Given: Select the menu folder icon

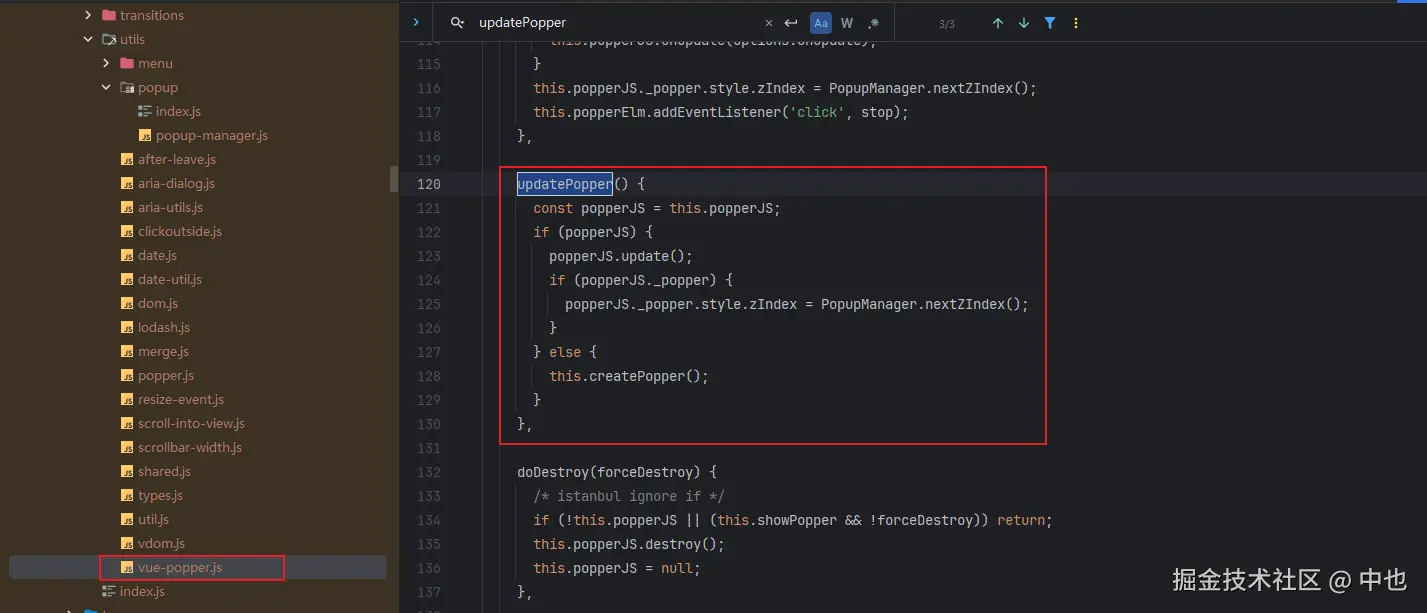Looking at the screenshot, I should pos(127,63).
